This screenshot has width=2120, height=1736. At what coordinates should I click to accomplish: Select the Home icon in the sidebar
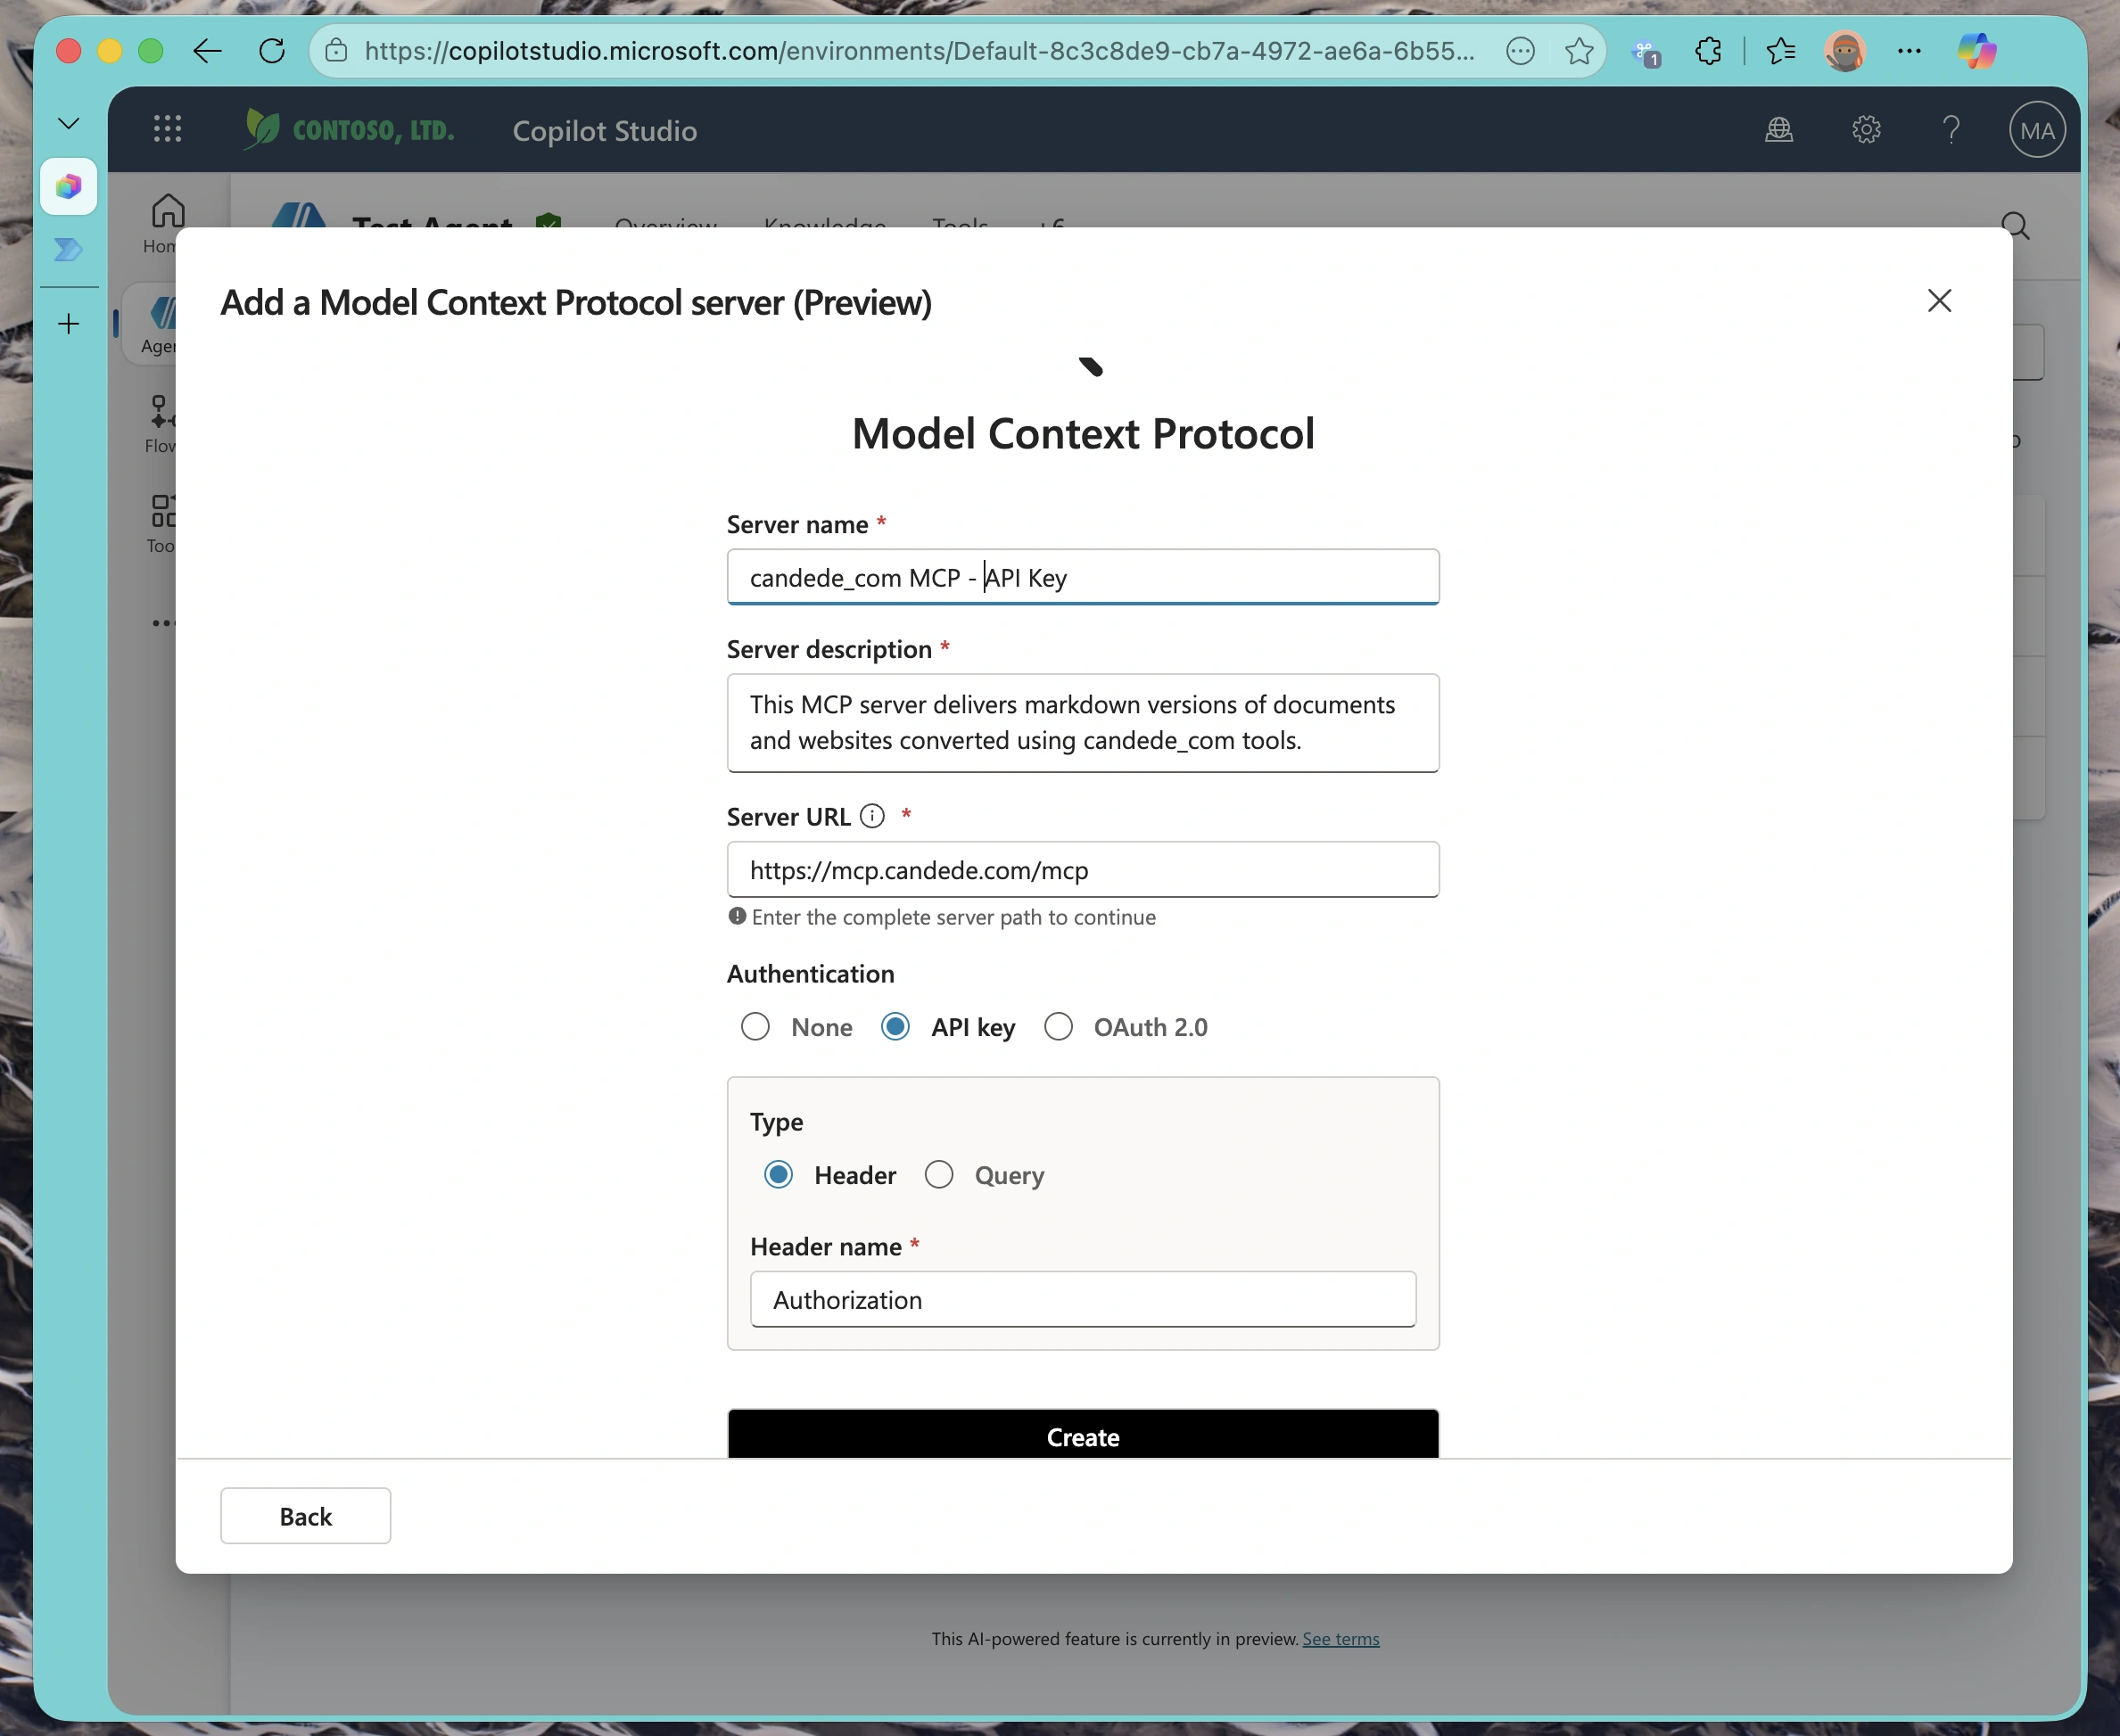[x=167, y=215]
